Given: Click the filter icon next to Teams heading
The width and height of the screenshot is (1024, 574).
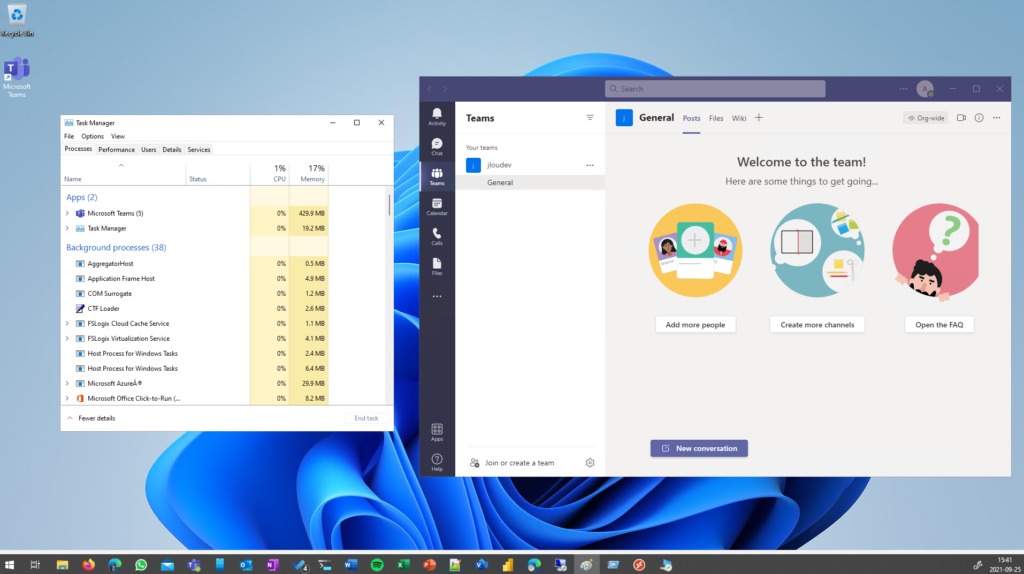Looking at the screenshot, I should [x=590, y=118].
